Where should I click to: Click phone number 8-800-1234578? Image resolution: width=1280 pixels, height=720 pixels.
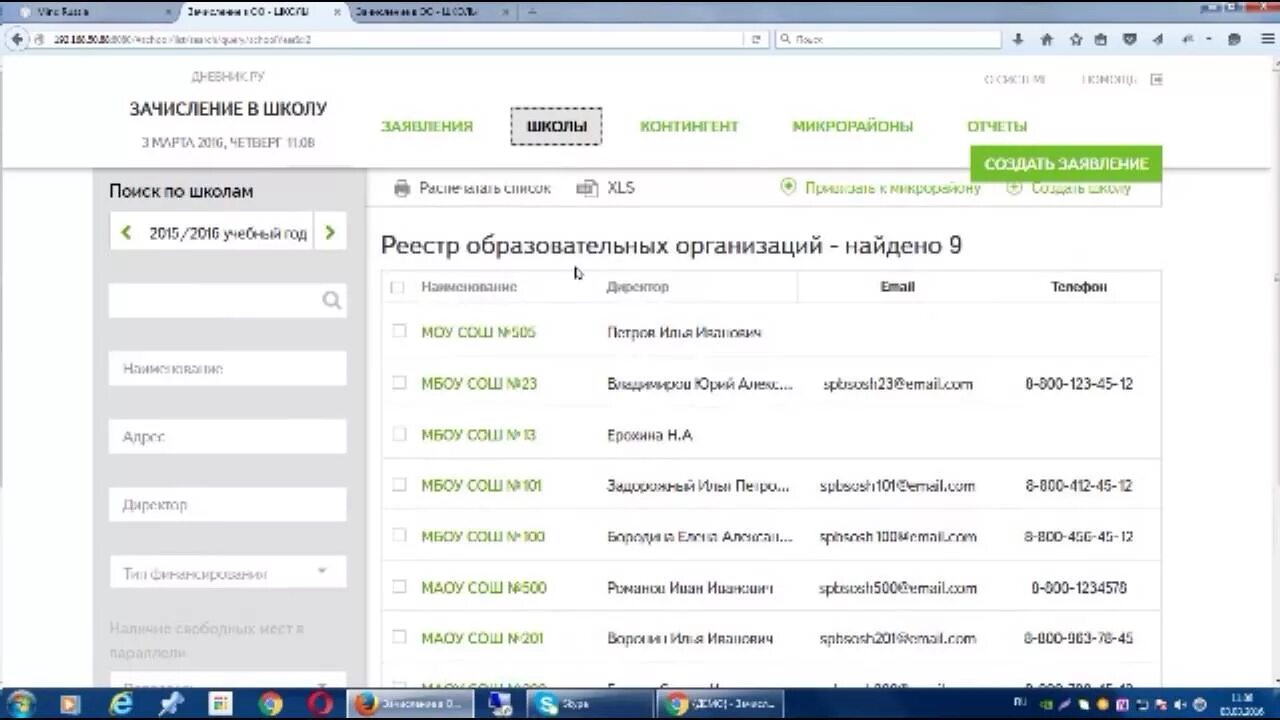pyautogui.click(x=1079, y=588)
